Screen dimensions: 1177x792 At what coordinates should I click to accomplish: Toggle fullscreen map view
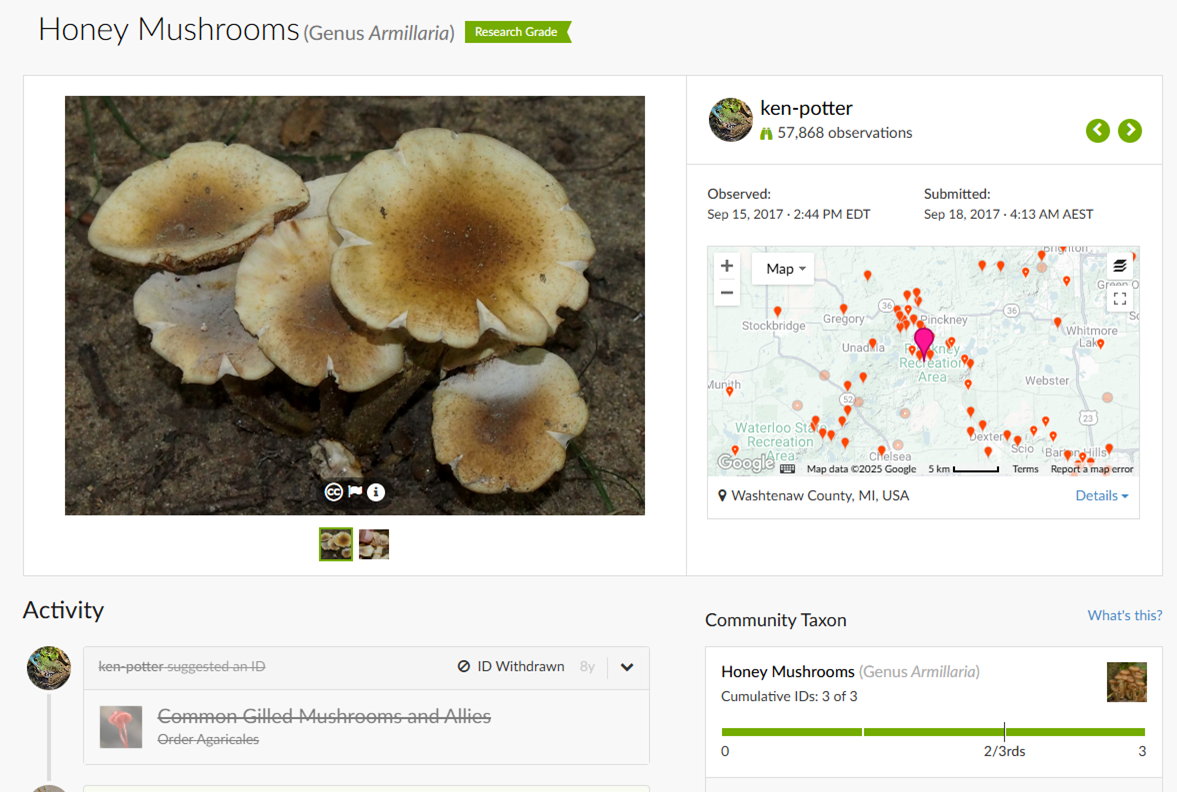(x=1119, y=298)
